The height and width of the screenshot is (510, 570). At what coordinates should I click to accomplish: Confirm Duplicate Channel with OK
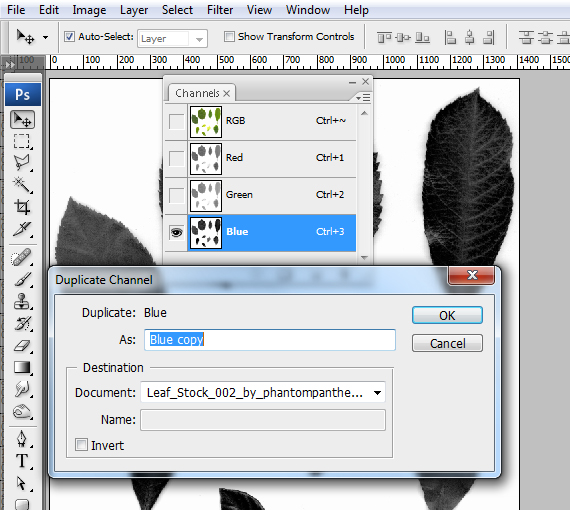(447, 315)
